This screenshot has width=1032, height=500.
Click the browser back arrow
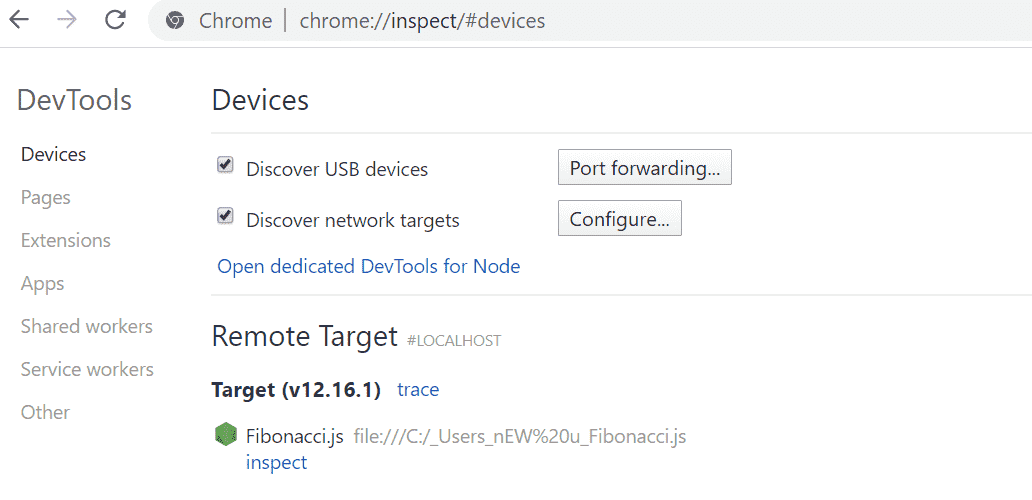coord(19,20)
